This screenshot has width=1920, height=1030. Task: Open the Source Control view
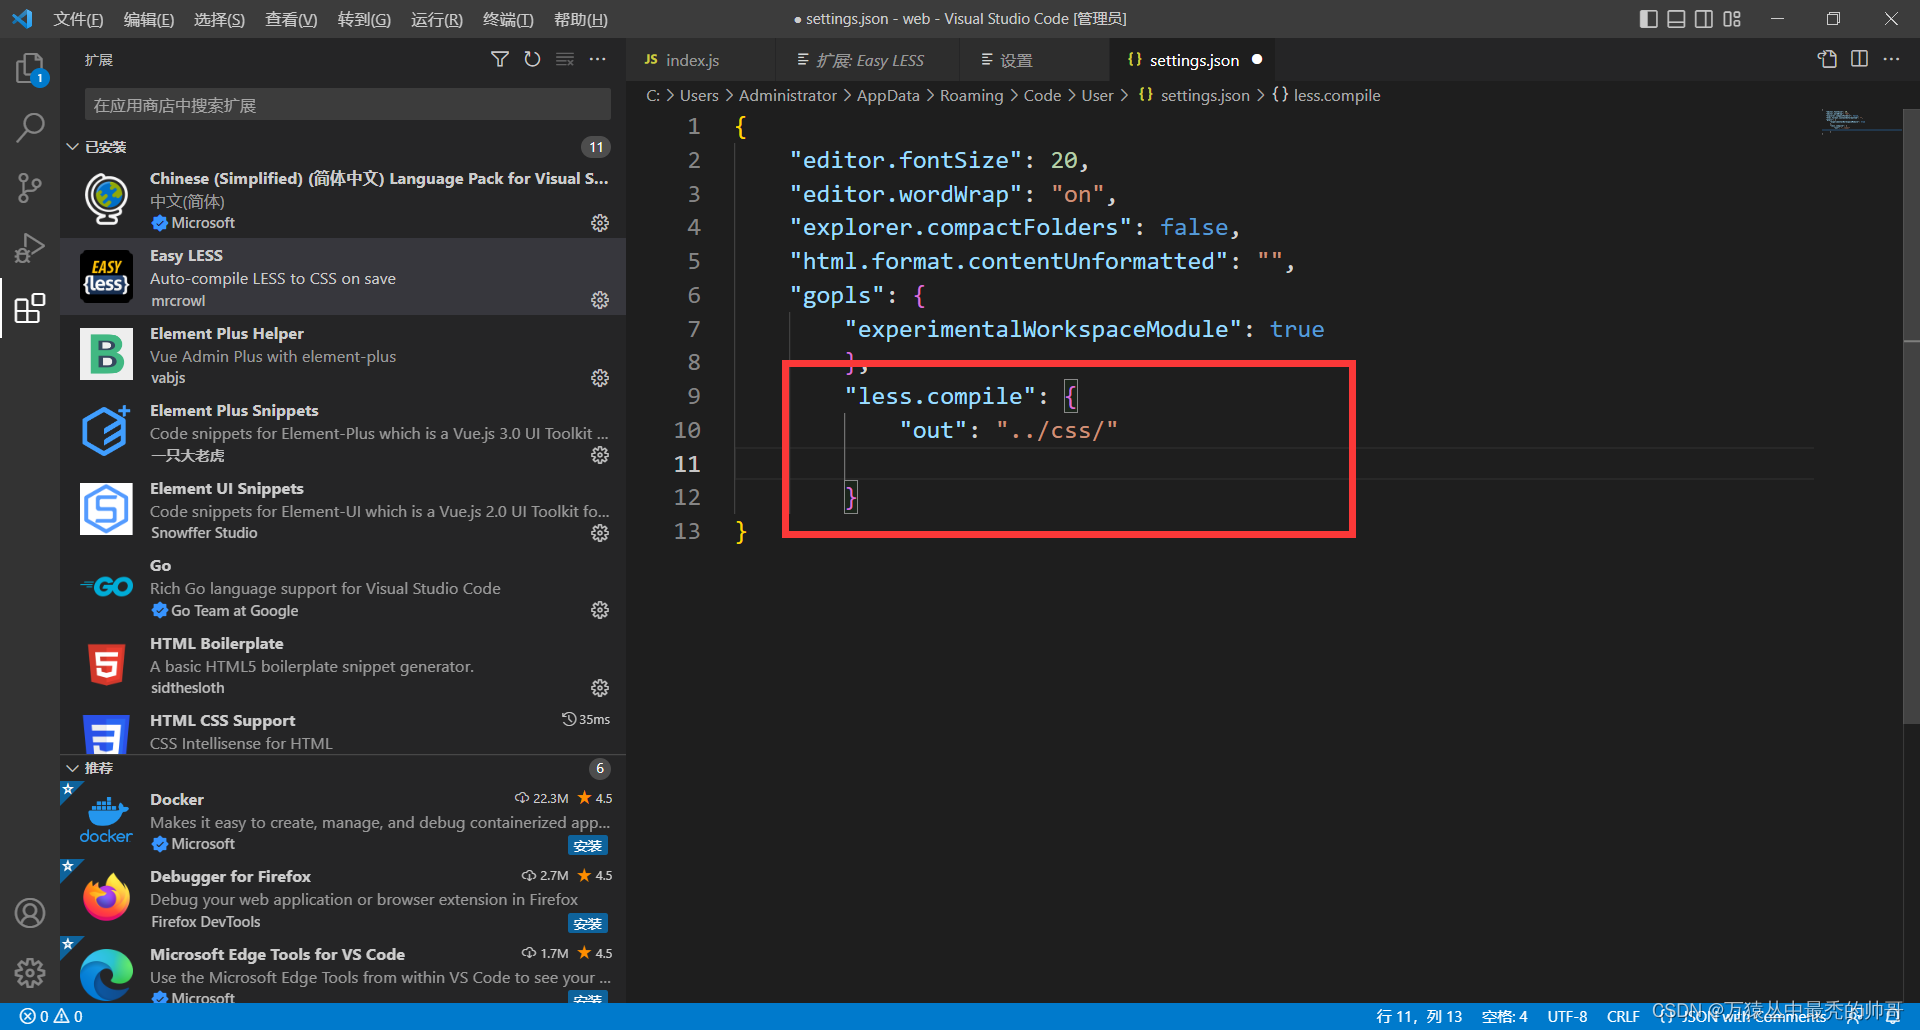(x=30, y=188)
